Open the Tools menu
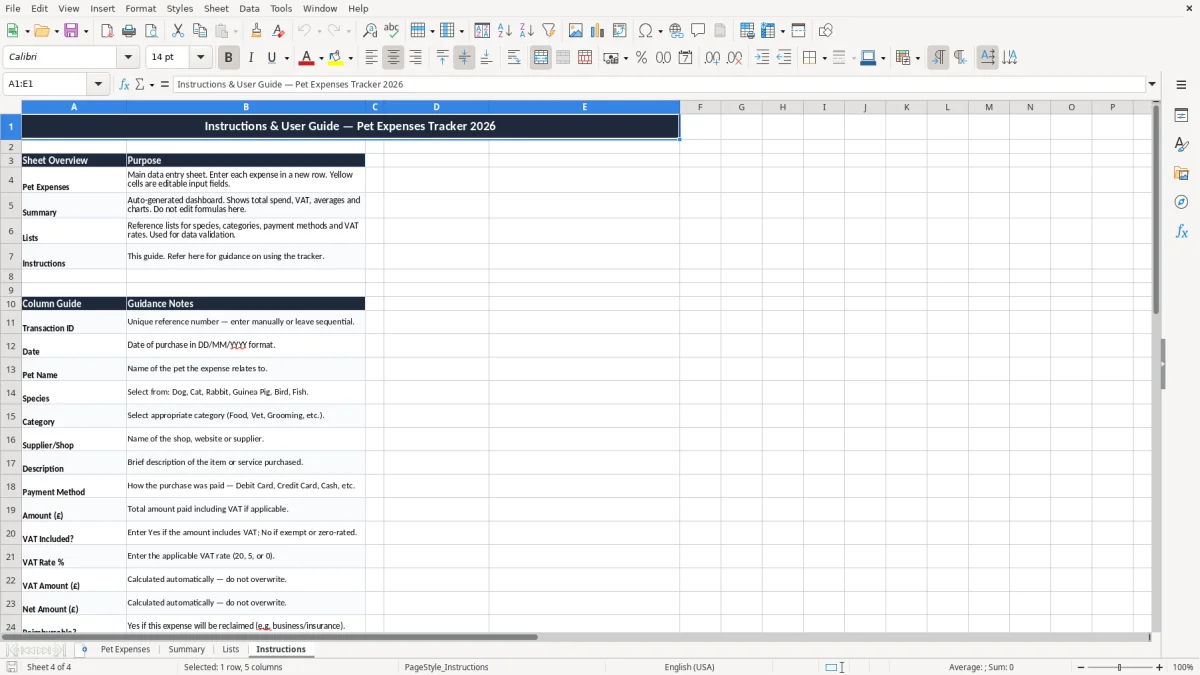Image resolution: width=1200 pixels, height=675 pixels. 281,8
